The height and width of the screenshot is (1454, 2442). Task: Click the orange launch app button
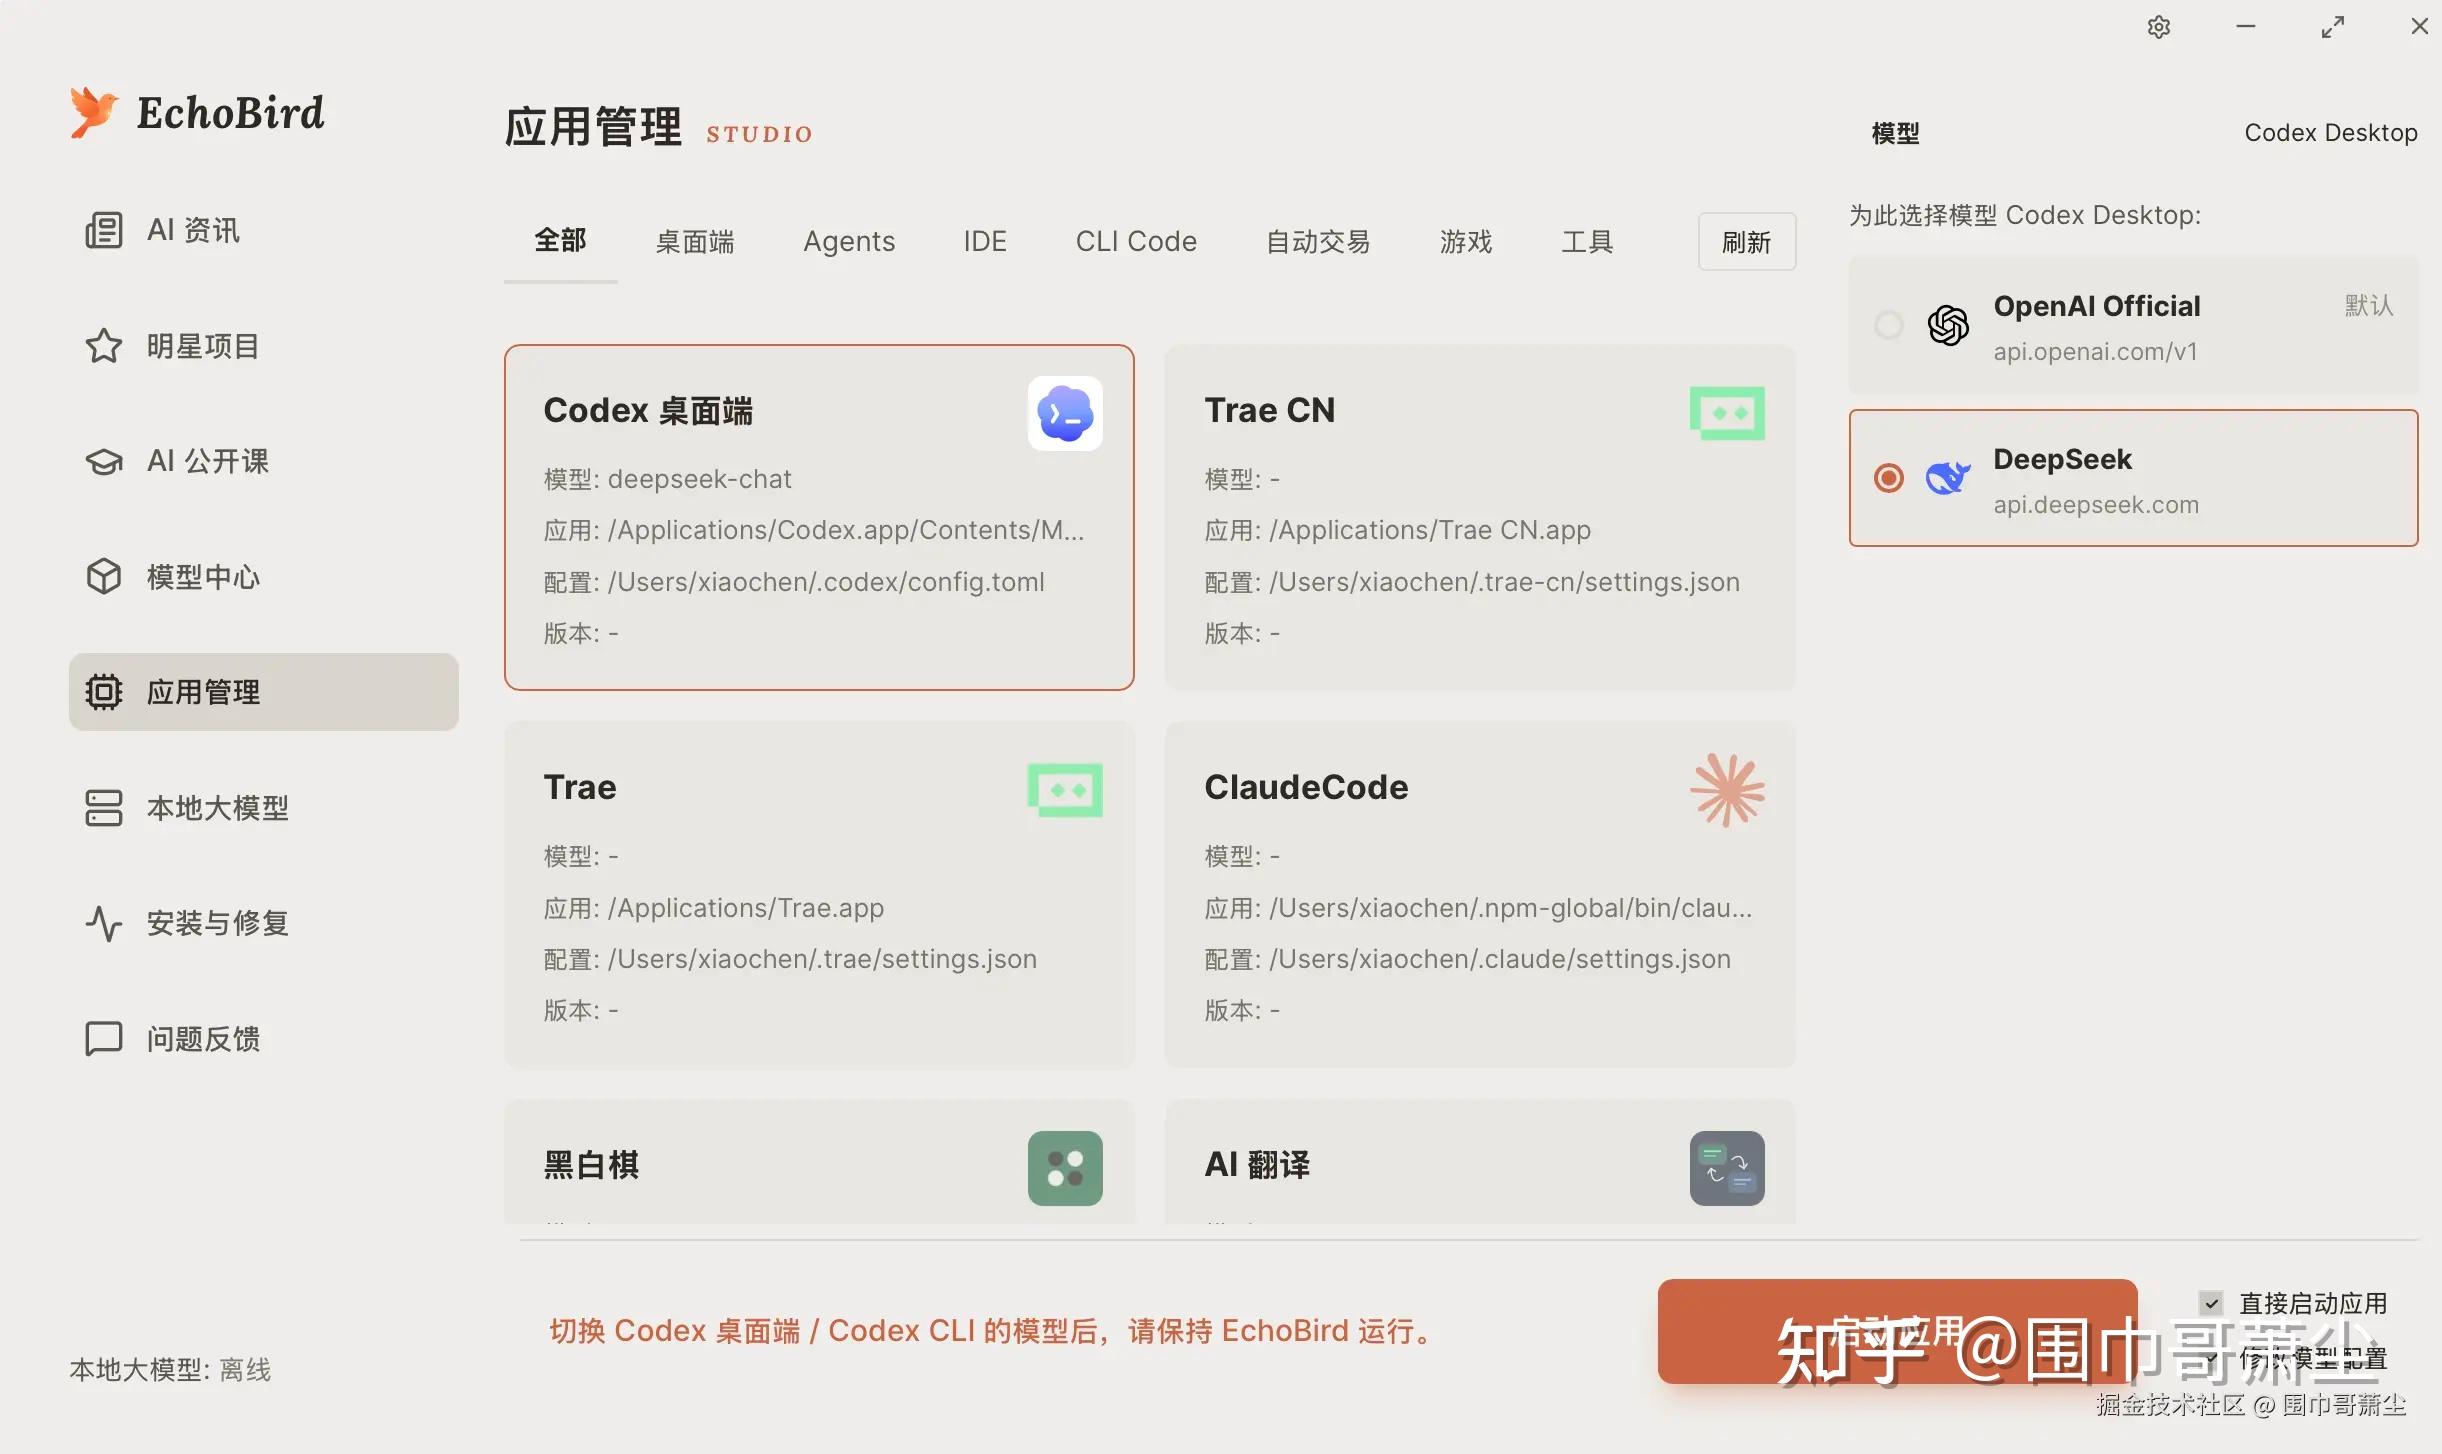(1897, 1331)
